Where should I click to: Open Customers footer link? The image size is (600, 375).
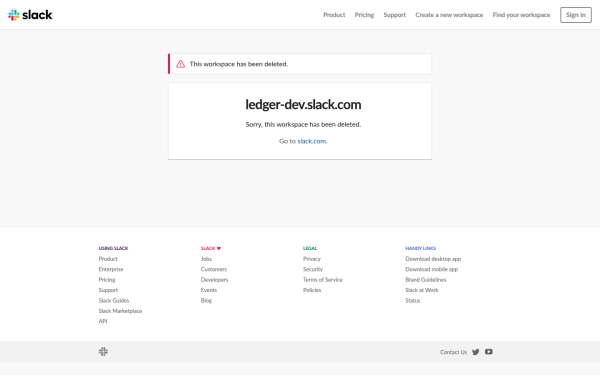pos(214,269)
